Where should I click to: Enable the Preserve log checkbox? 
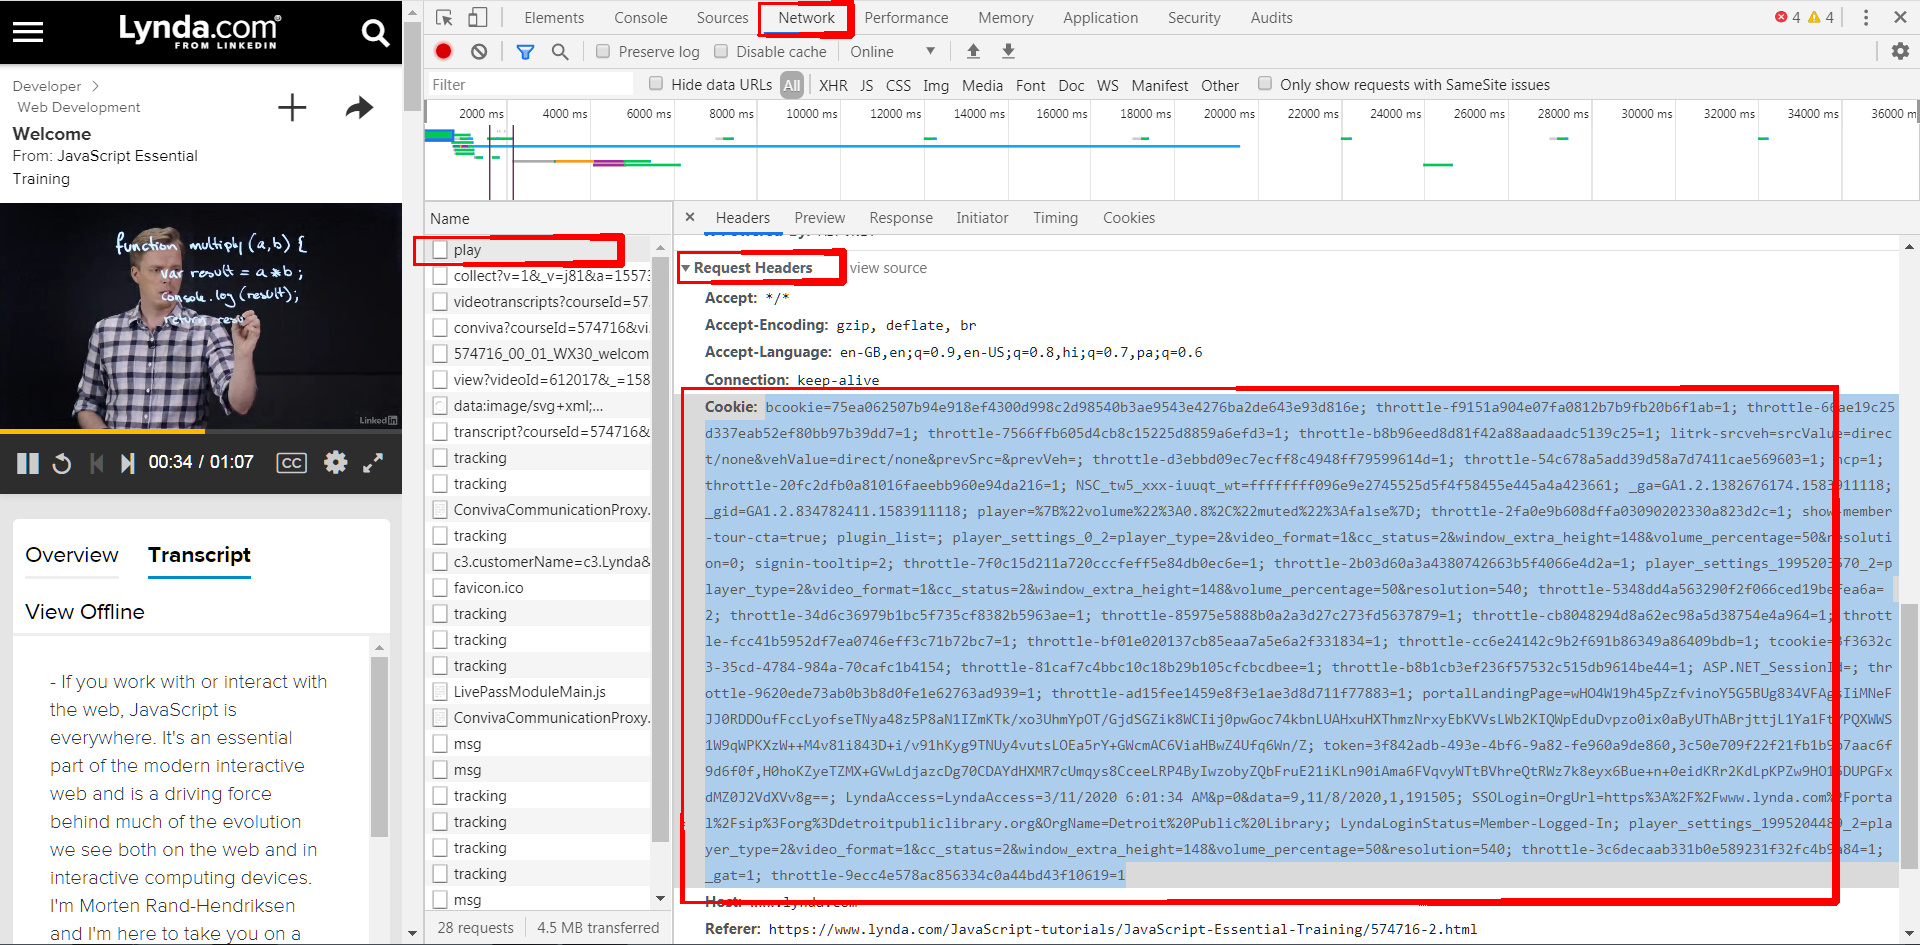click(x=603, y=51)
